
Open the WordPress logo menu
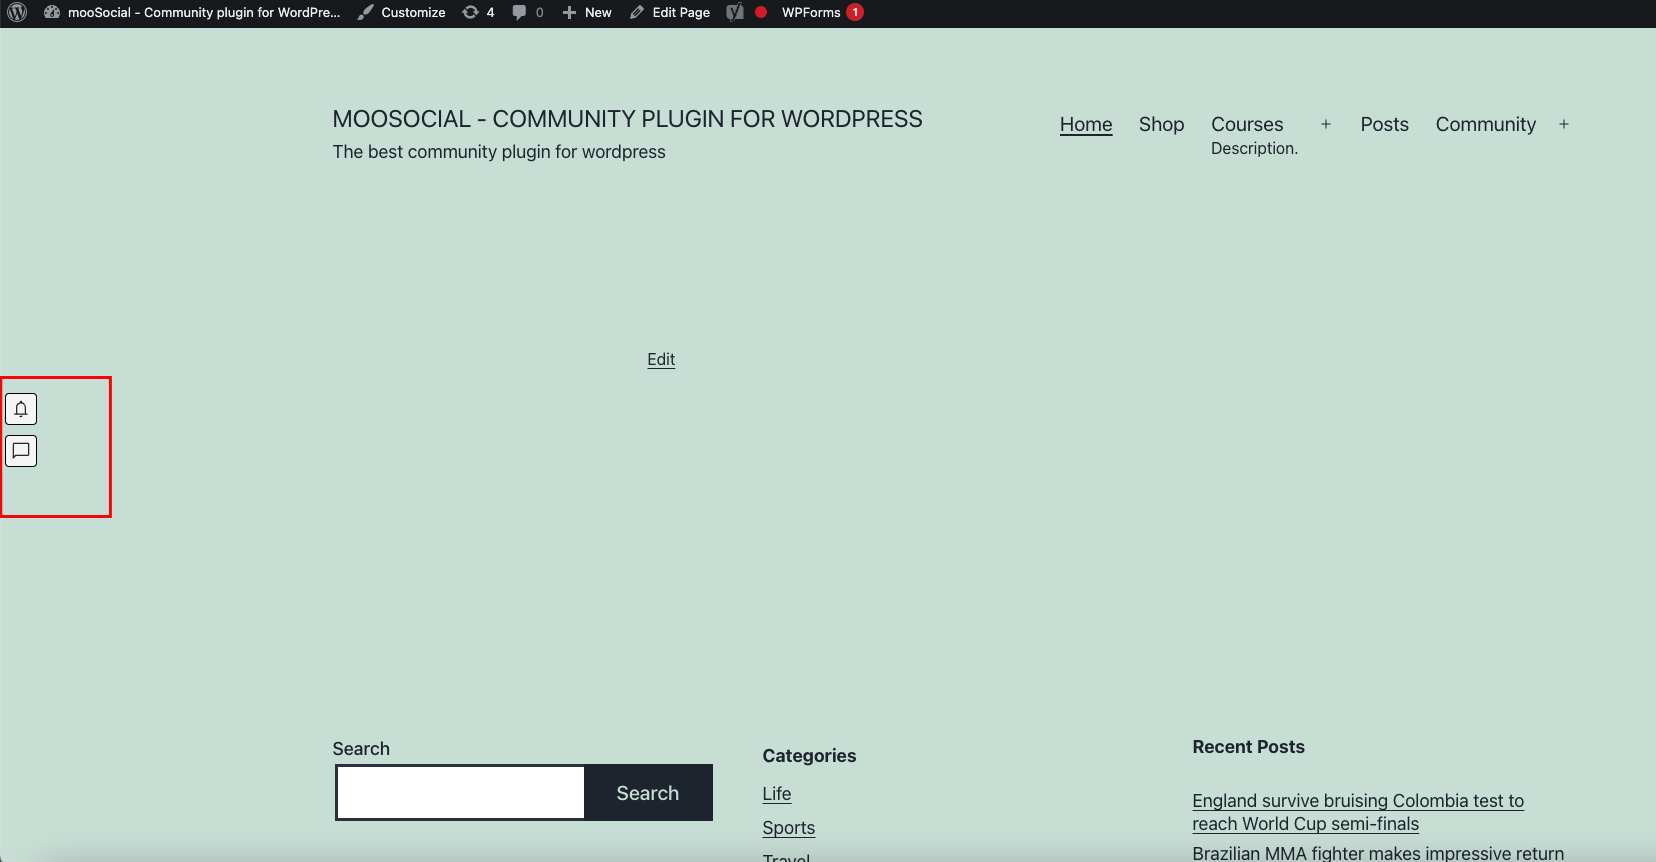(x=17, y=13)
